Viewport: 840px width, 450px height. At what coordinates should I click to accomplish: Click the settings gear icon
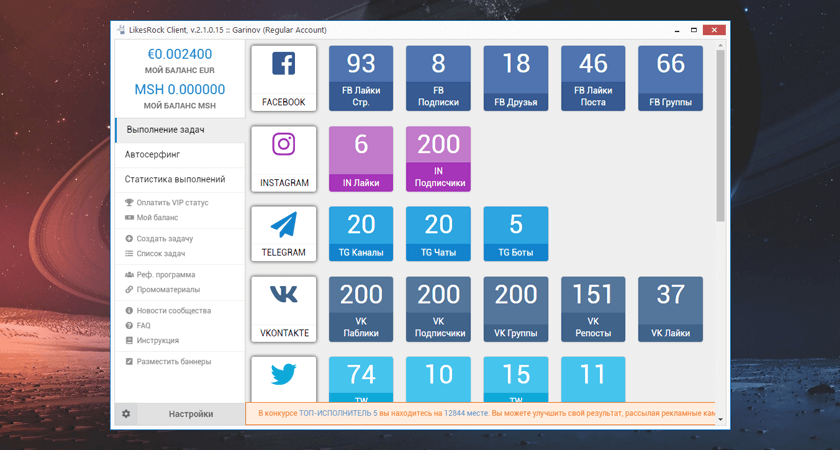(126, 414)
